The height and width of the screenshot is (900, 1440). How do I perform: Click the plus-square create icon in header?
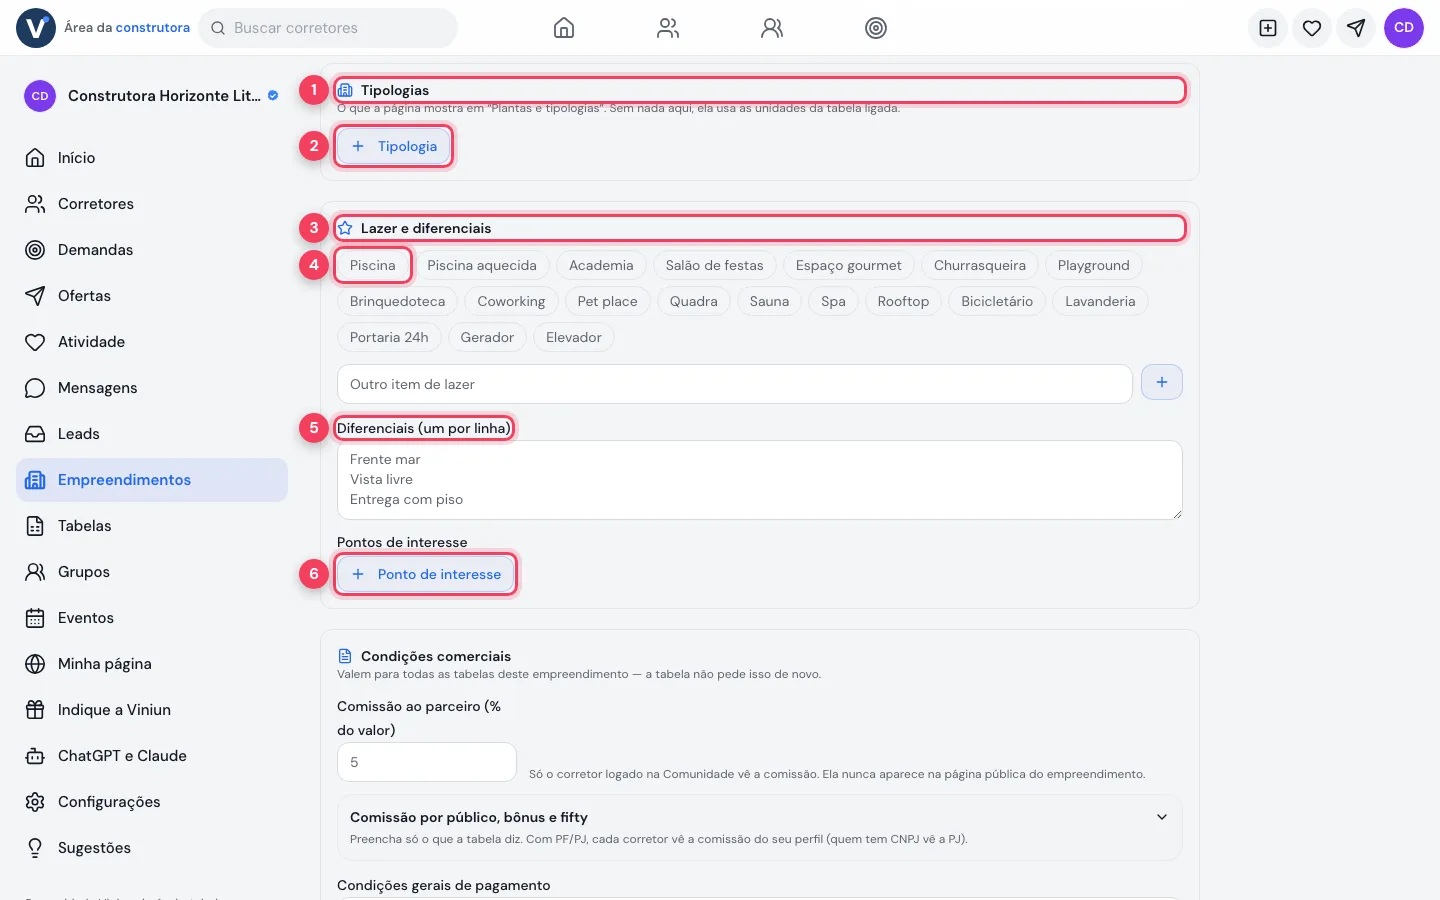[x=1268, y=28]
